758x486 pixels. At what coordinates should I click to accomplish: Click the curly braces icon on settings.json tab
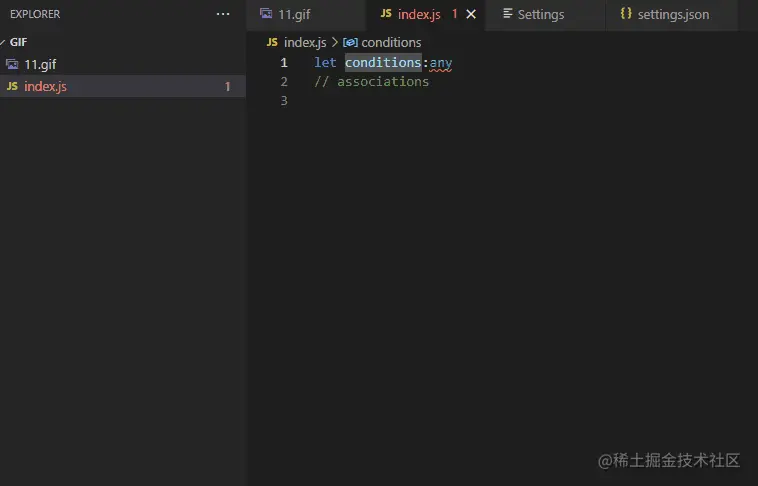point(626,14)
